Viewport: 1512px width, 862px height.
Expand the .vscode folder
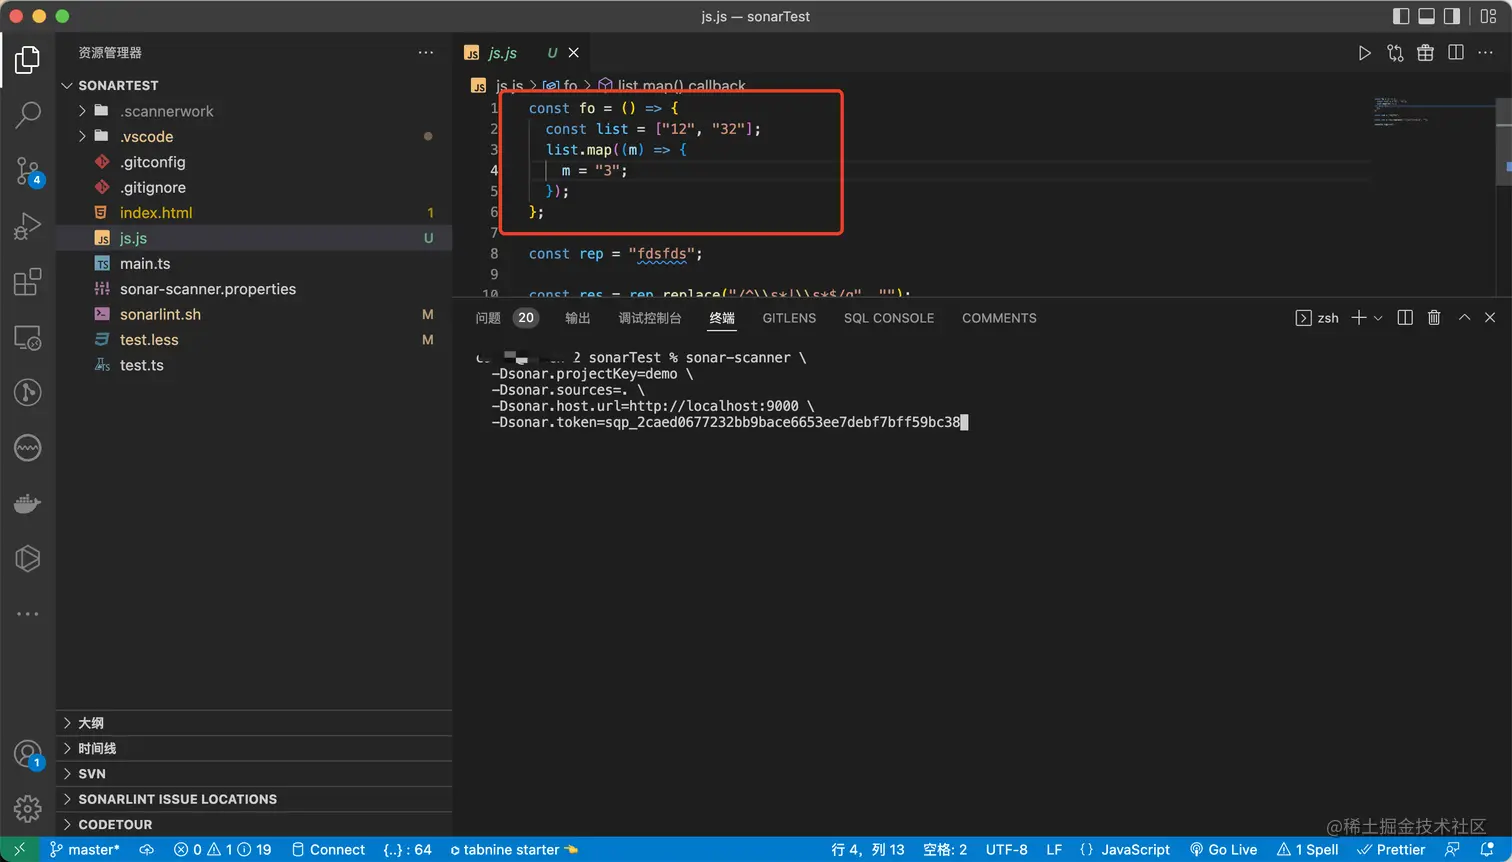(x=254, y=136)
